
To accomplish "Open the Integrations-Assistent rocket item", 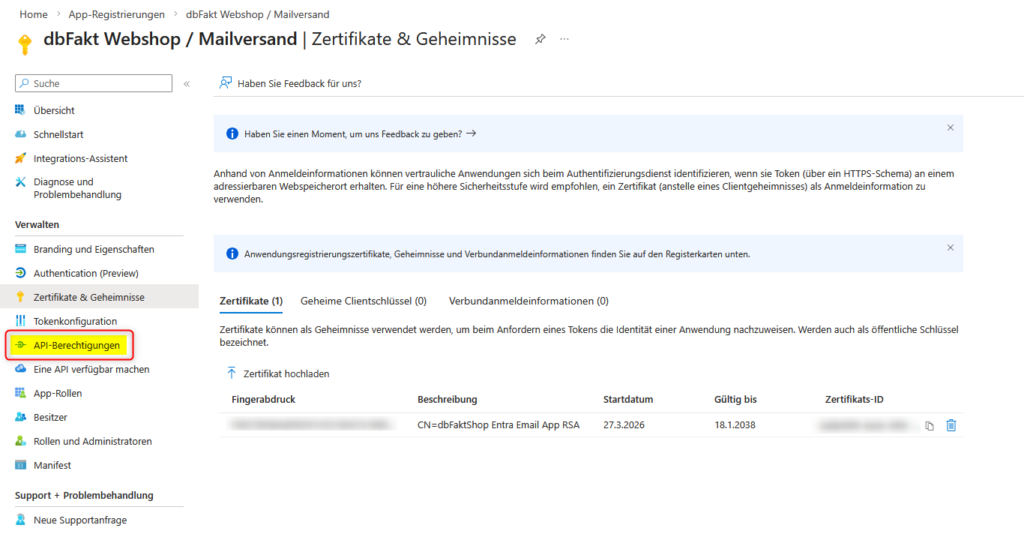I will 80,158.
